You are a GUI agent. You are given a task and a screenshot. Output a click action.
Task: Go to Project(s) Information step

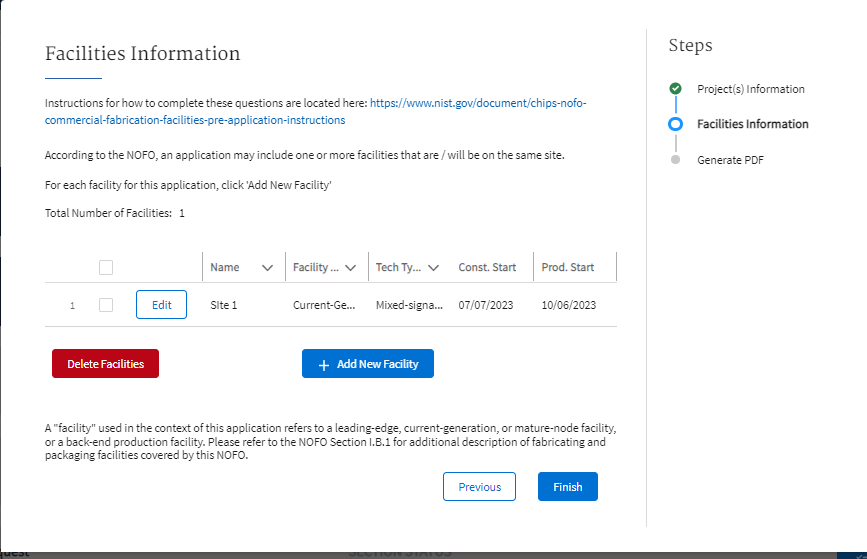click(x=750, y=89)
